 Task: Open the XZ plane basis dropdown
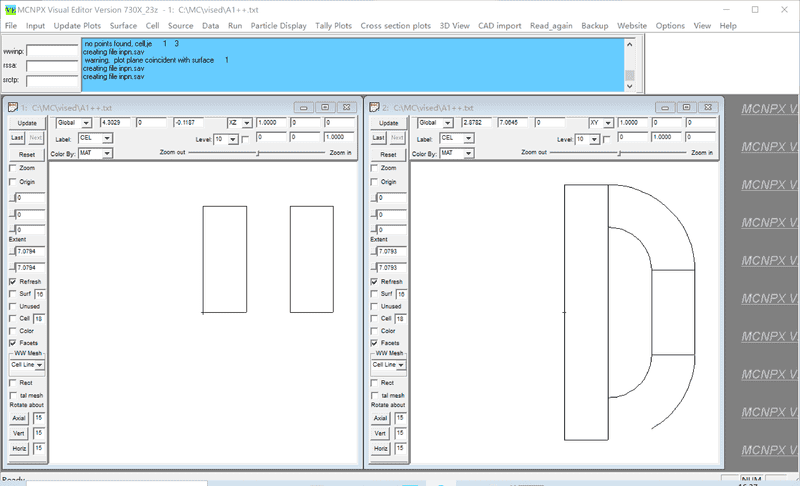[246, 123]
